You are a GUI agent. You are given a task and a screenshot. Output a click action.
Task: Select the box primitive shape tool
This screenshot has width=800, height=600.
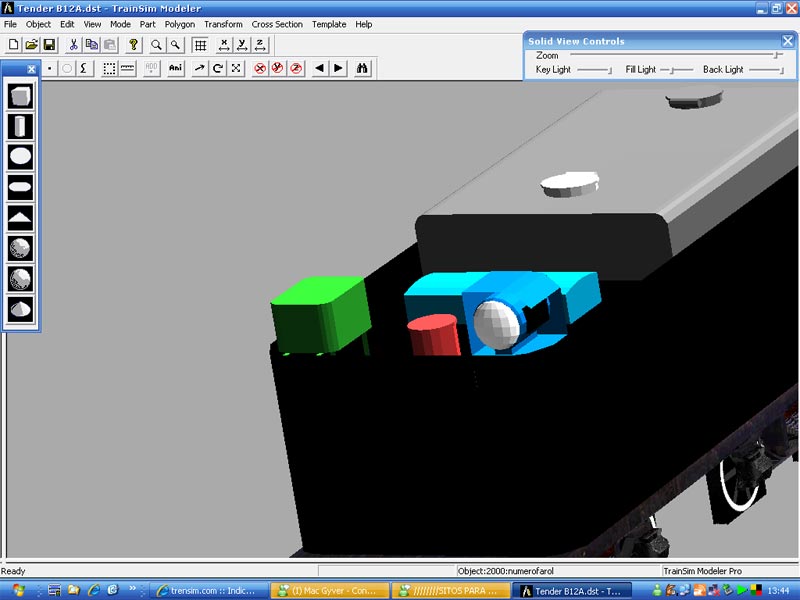point(21,96)
